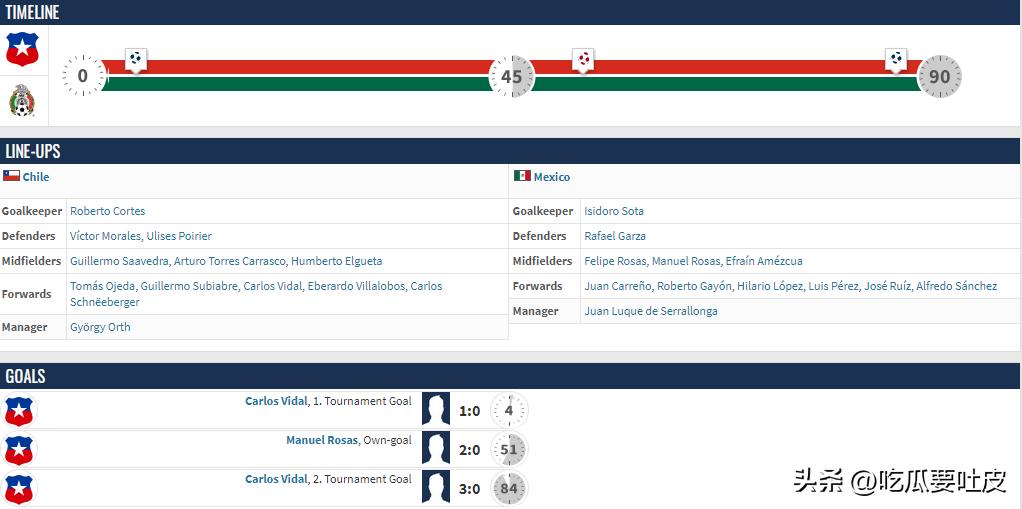Open the Chile team link
Image resolution: width=1022 pixels, height=509 pixels.
(36, 177)
